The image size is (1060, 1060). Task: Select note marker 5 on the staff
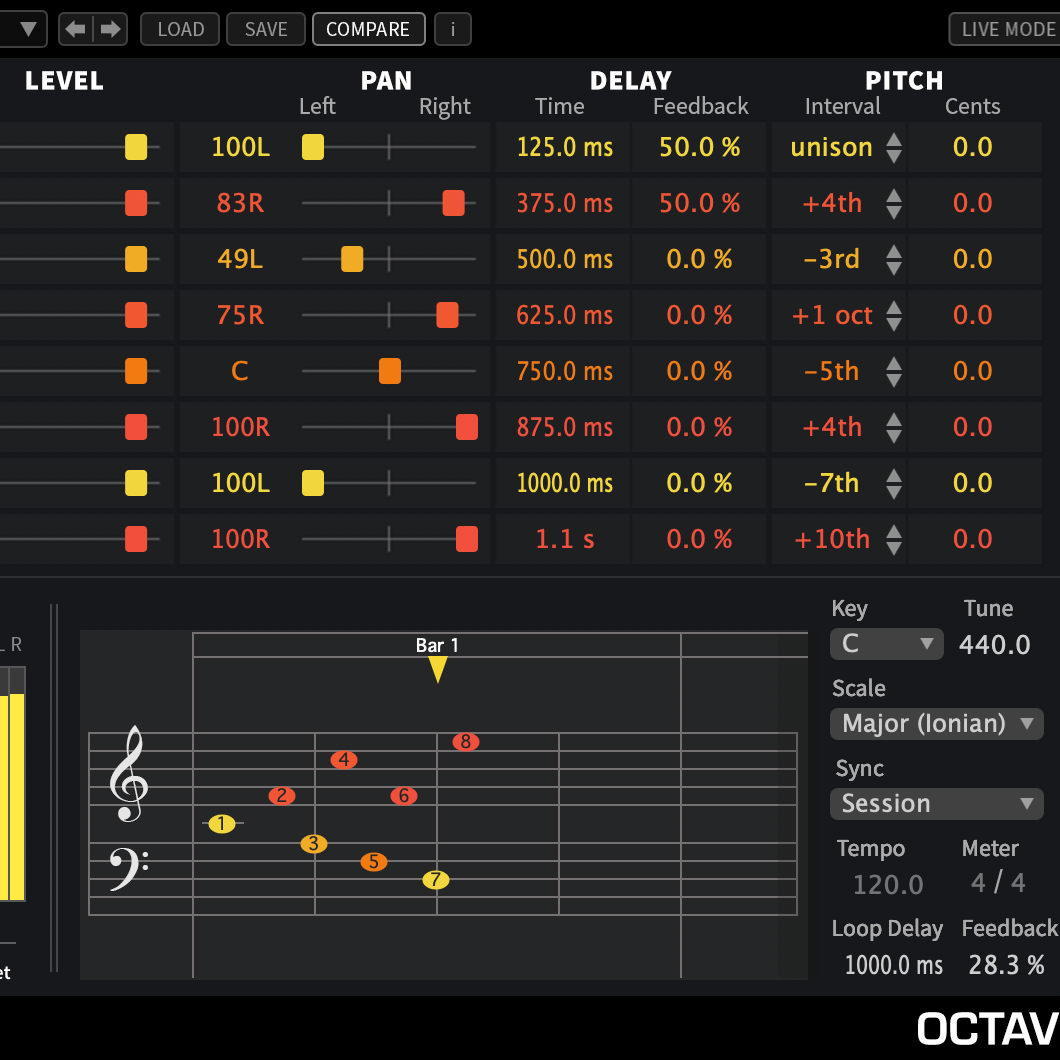[374, 861]
